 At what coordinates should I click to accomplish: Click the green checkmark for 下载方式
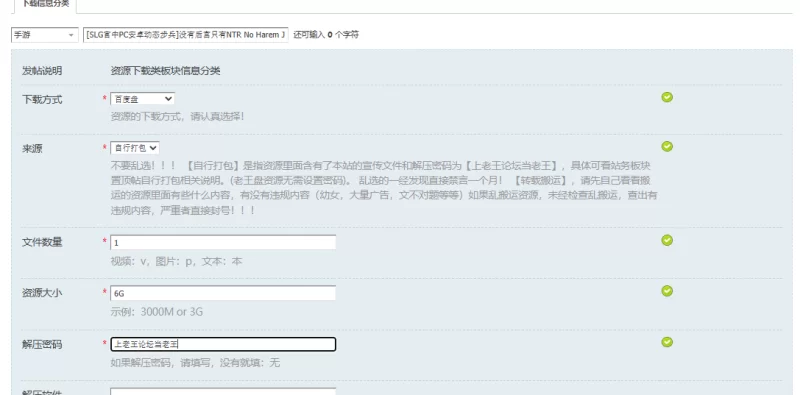tap(667, 97)
